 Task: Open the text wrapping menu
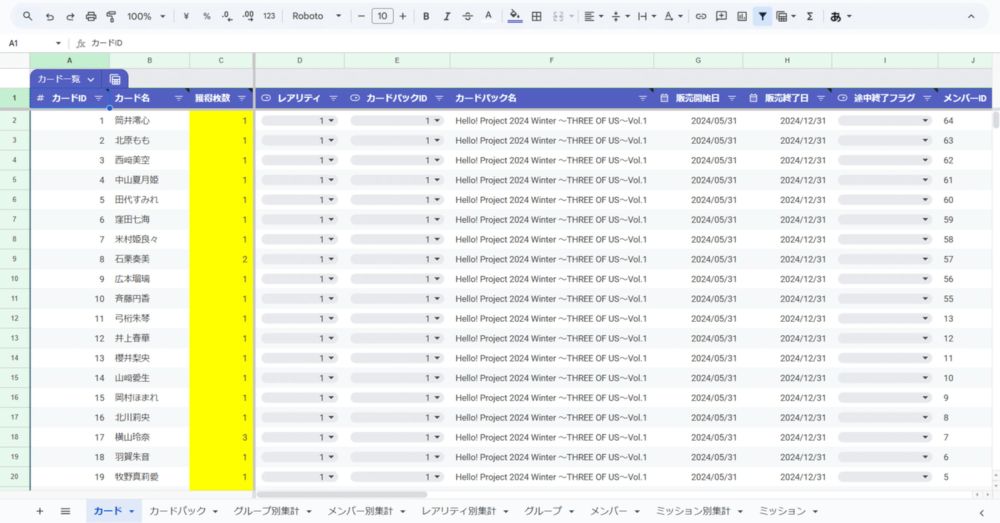[x=647, y=17]
